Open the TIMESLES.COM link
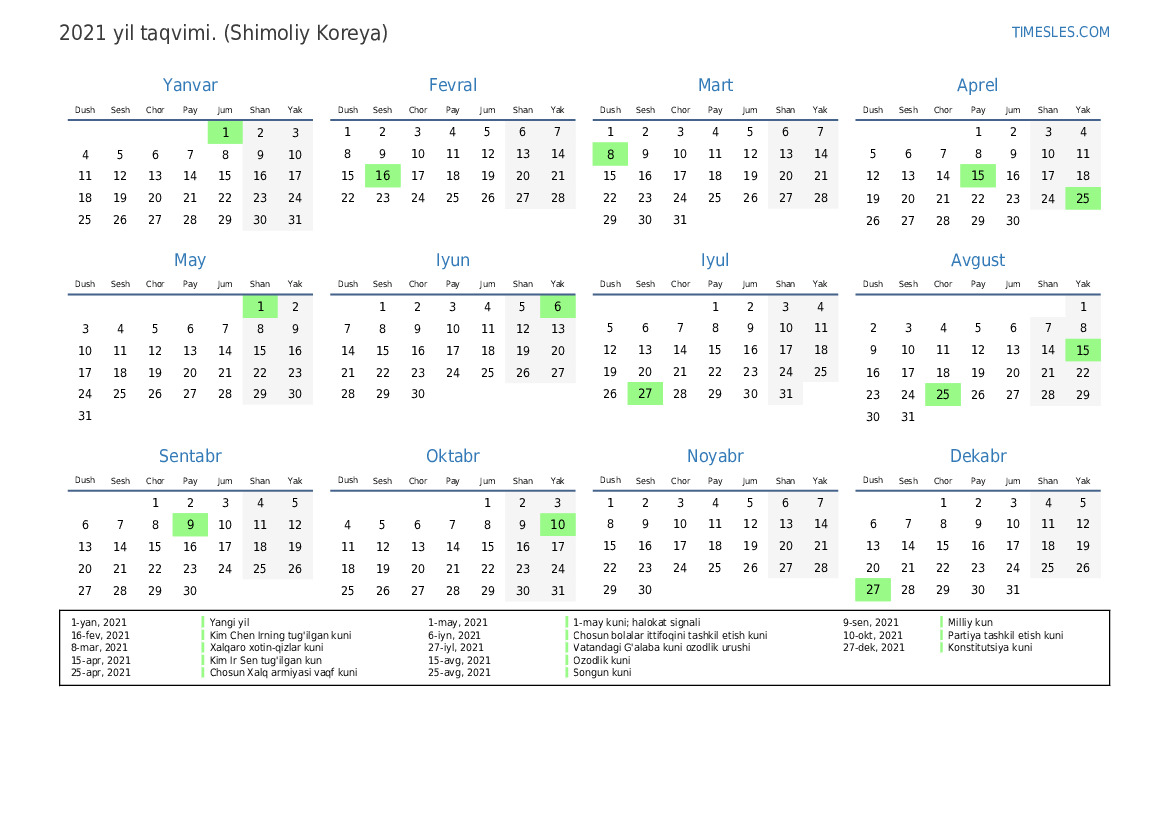1169x827 pixels. point(1060,32)
